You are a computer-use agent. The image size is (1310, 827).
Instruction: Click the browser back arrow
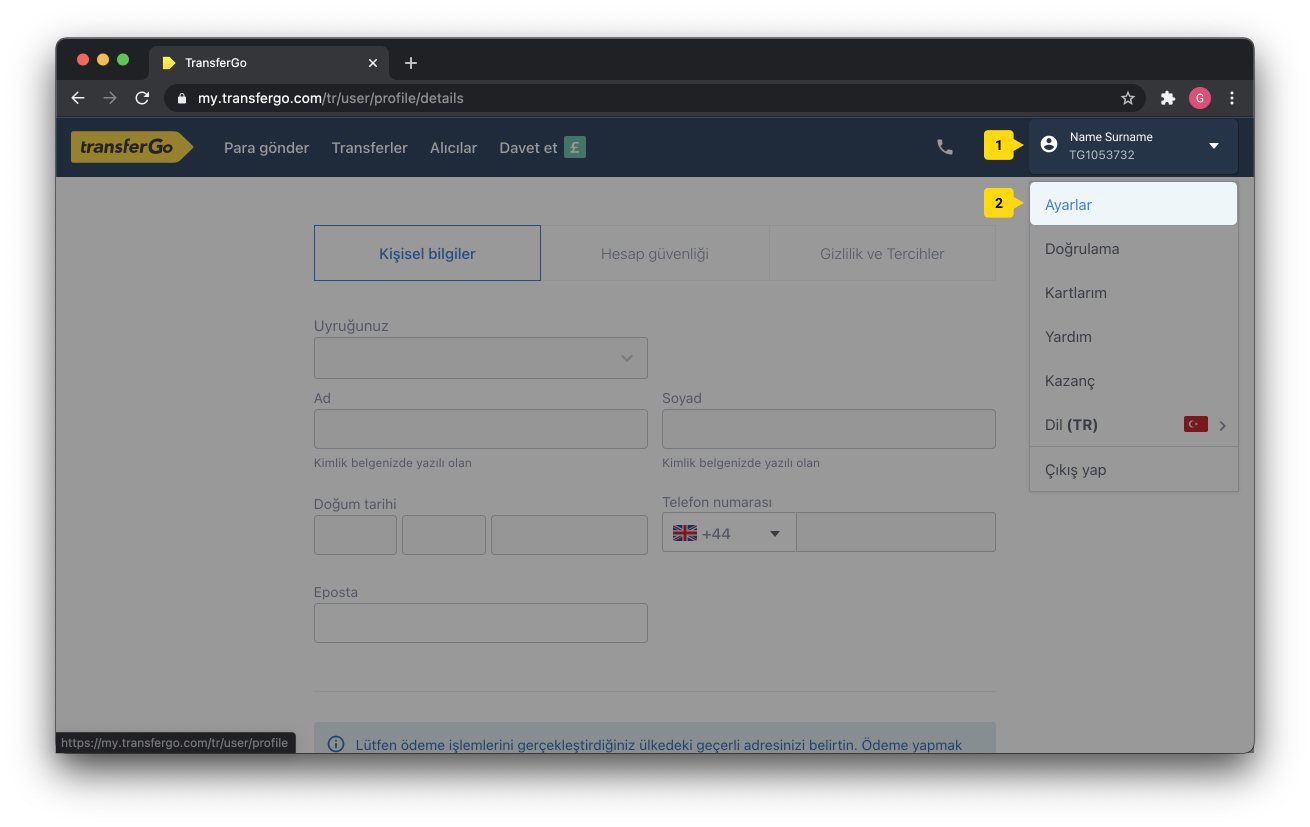[78, 98]
